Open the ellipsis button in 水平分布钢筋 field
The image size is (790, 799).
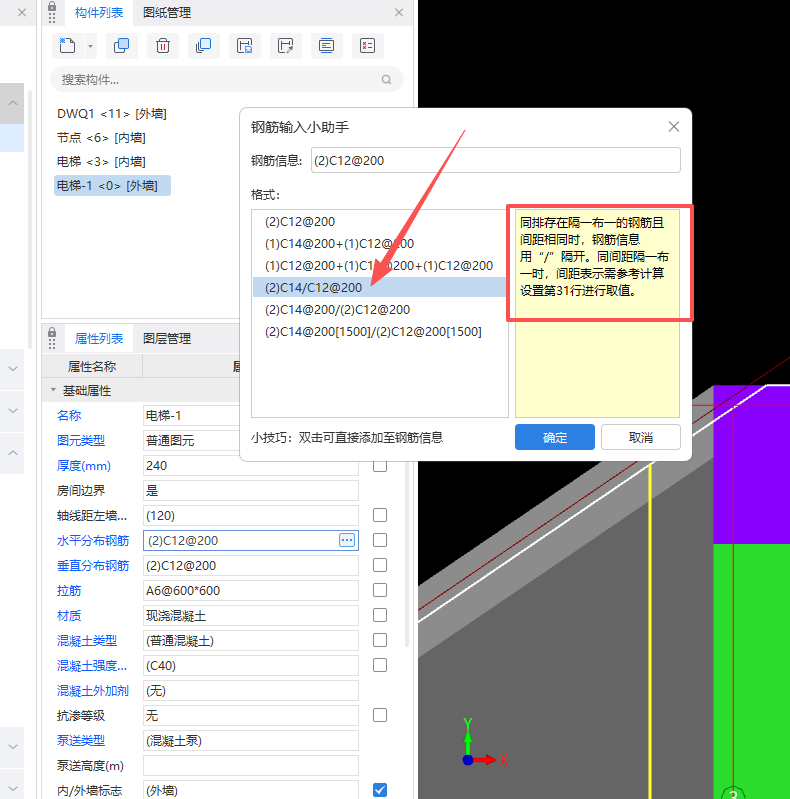tap(347, 540)
